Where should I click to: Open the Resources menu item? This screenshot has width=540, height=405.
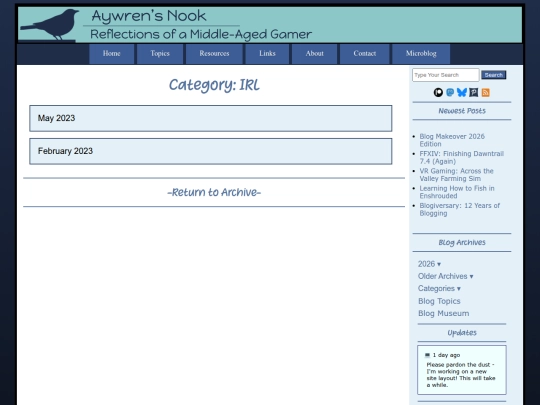pos(214,54)
